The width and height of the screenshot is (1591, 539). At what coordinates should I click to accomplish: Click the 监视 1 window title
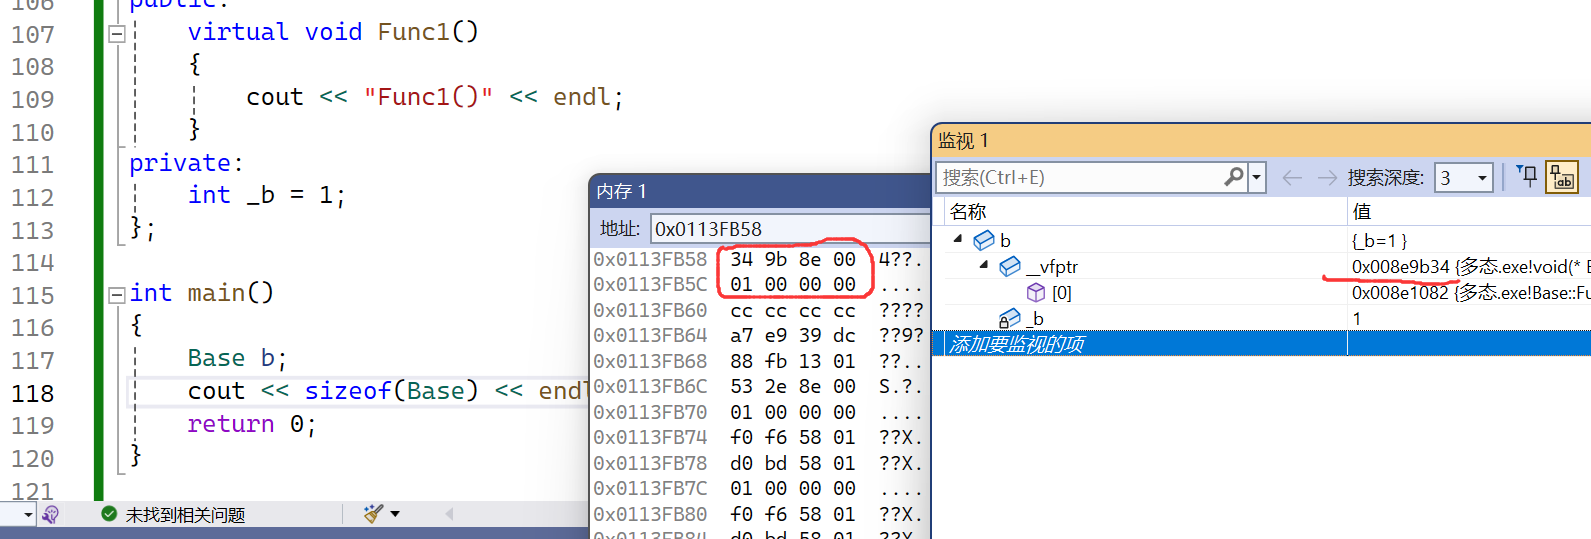click(963, 141)
